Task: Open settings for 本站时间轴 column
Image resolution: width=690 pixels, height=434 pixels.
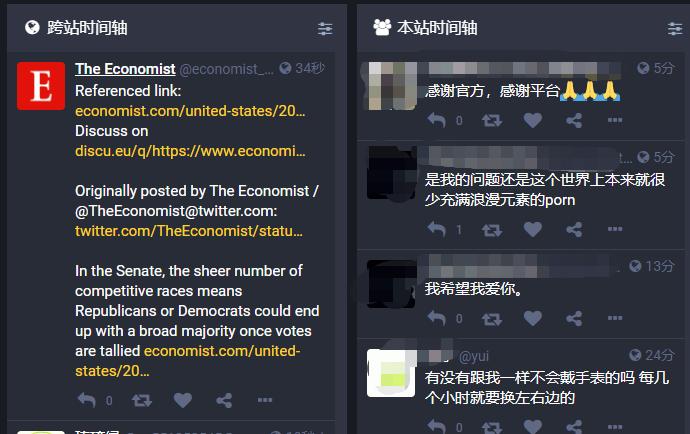Action: pyautogui.click(x=675, y=28)
